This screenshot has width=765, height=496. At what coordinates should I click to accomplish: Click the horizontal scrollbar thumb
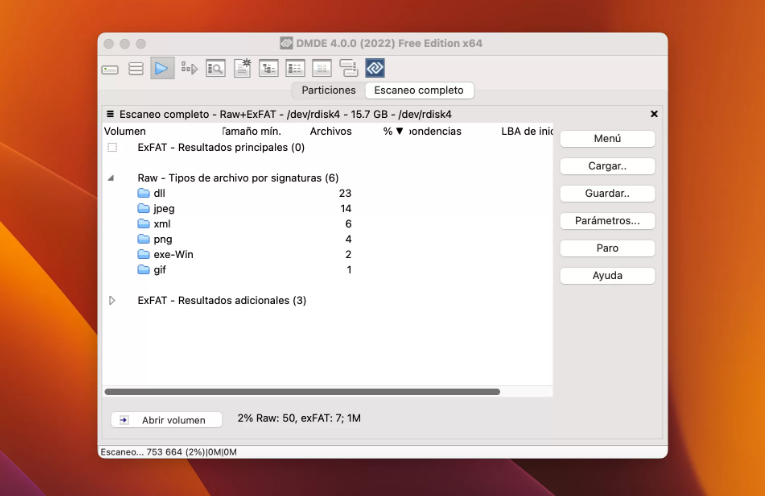[302, 392]
